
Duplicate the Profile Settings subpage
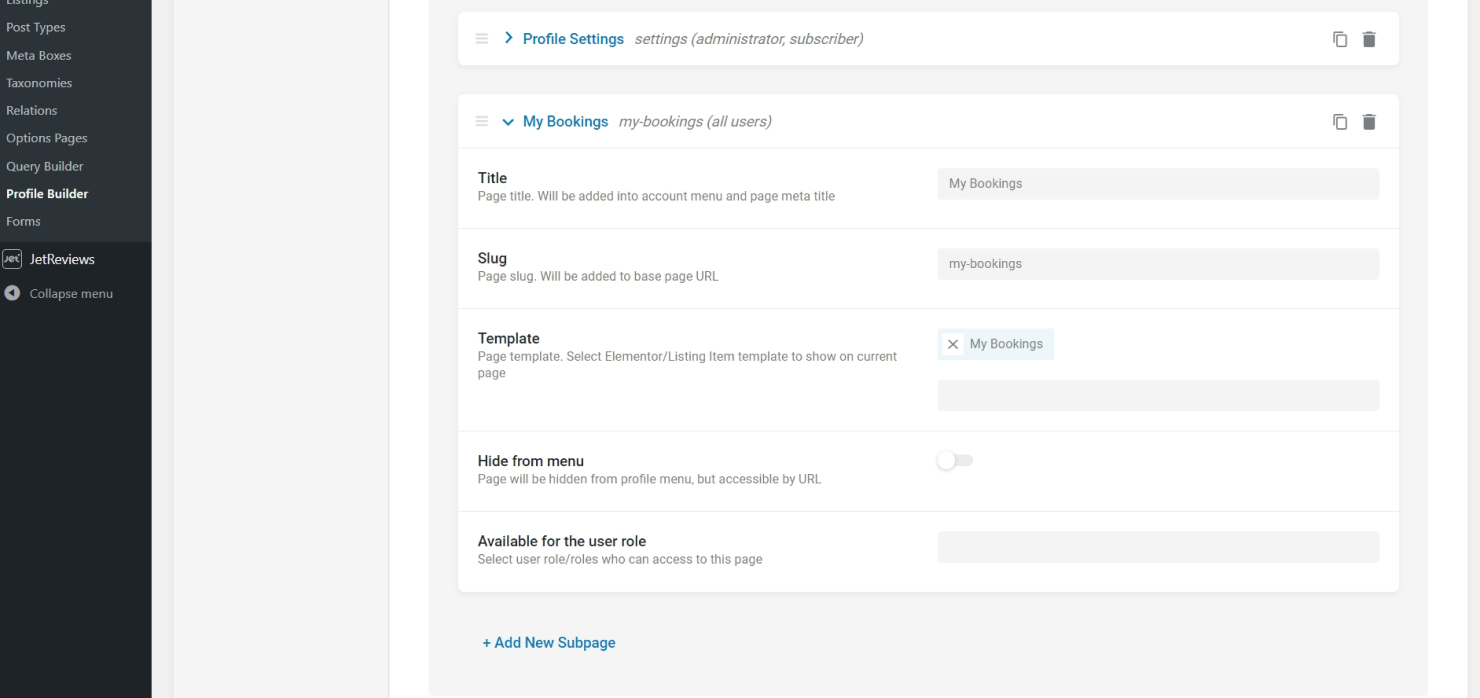1340,39
